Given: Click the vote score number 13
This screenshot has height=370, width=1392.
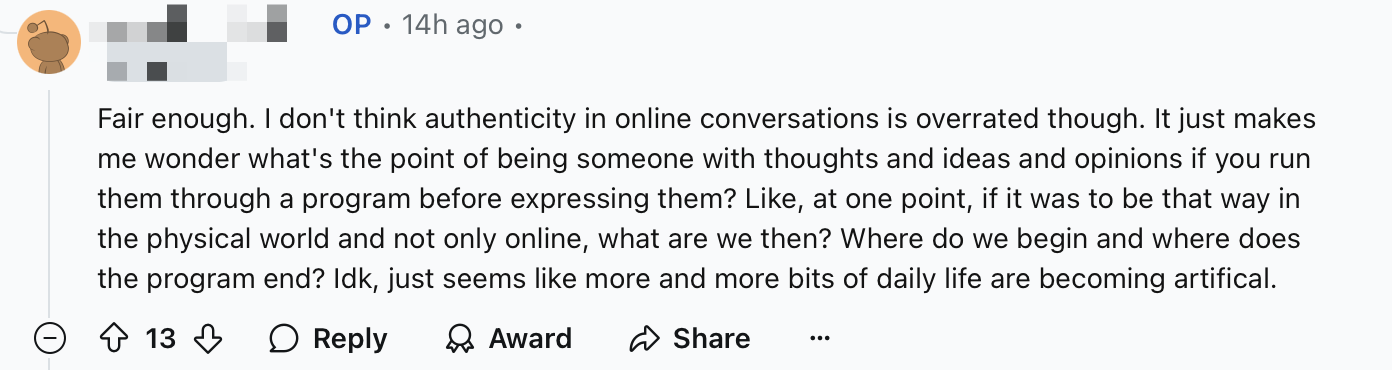Looking at the screenshot, I should [160, 339].
